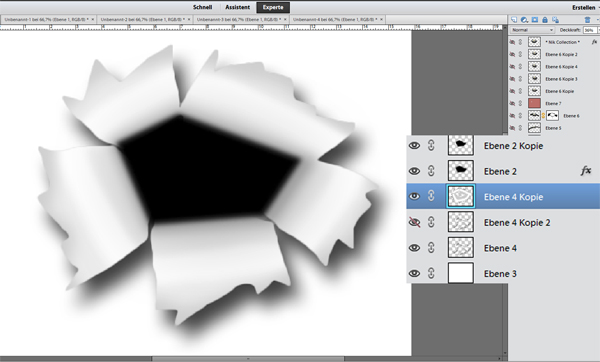
Task: Switch to the Assistent mode tab
Action: [237, 7]
